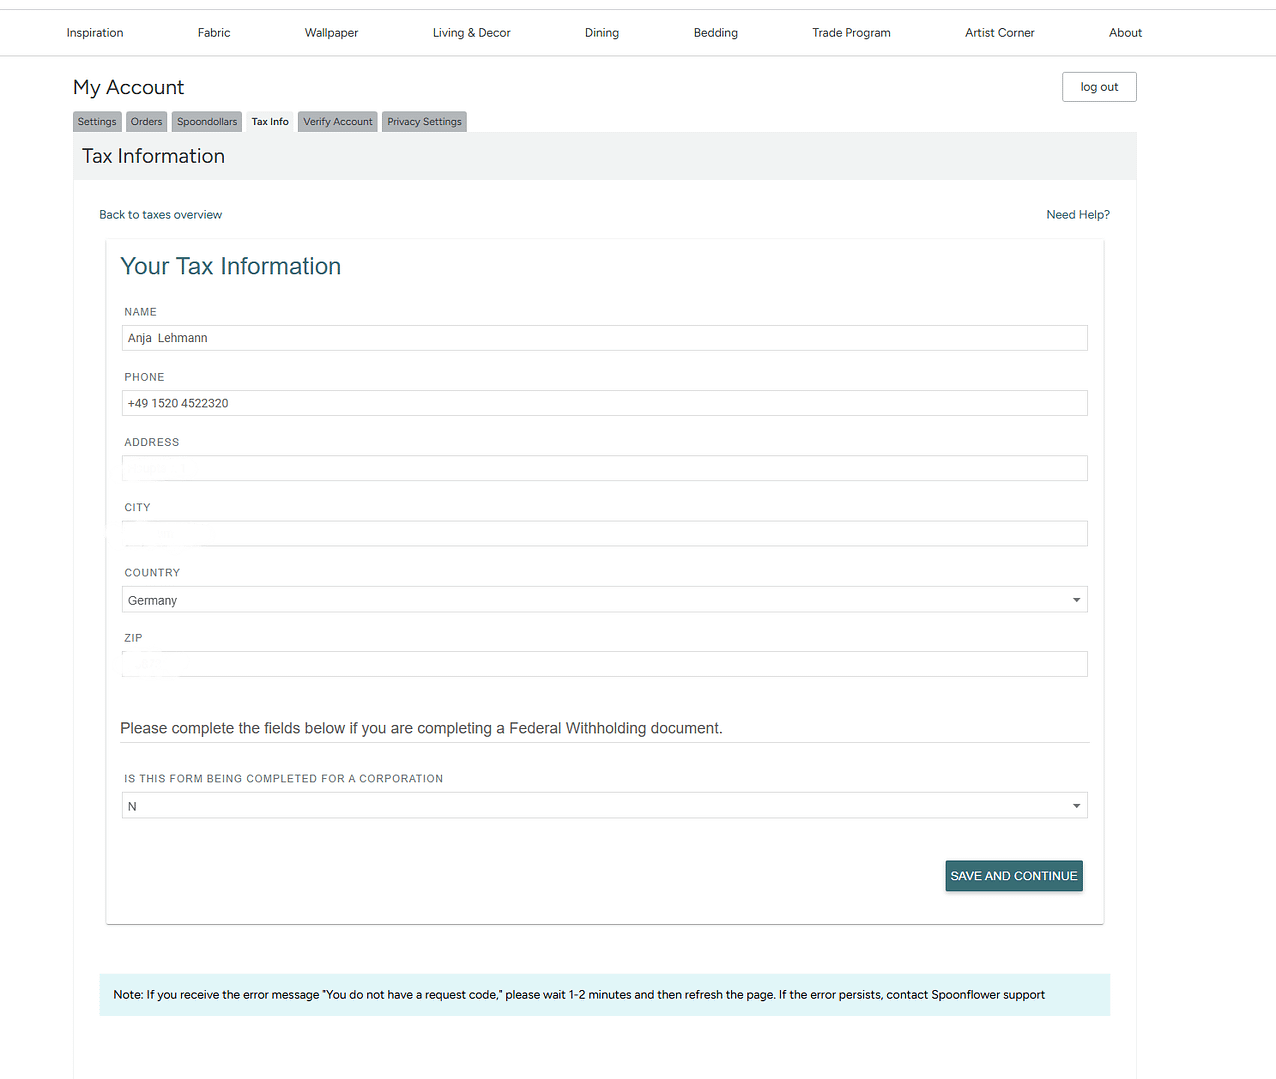Open the Wallpaper navigation menu
The image size is (1276, 1079).
[x=331, y=33]
